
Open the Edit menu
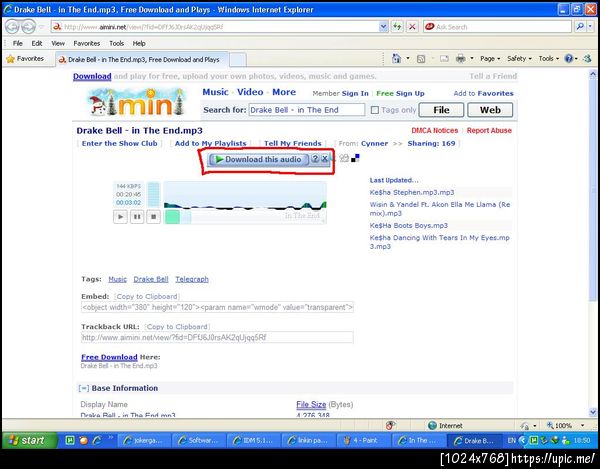click(37, 43)
